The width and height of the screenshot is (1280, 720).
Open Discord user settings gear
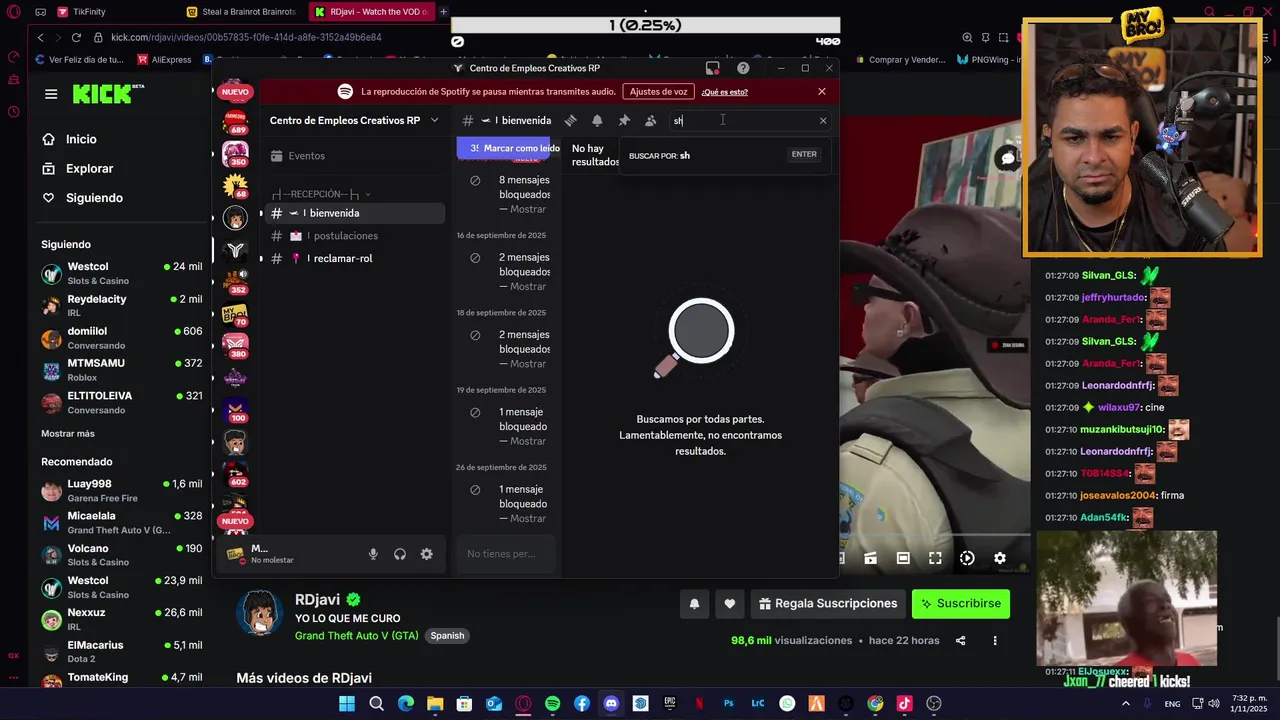[x=427, y=554]
